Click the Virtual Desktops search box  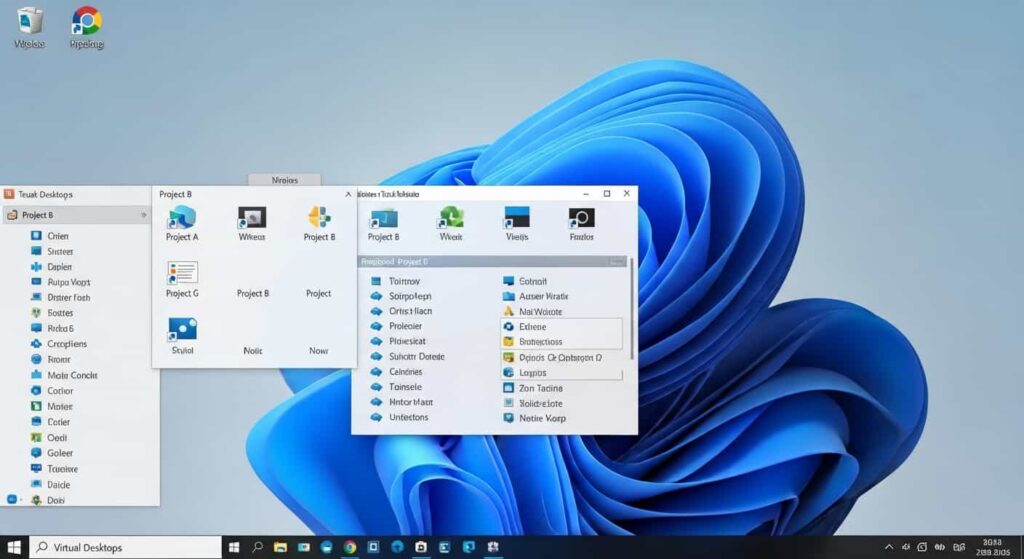coord(125,547)
